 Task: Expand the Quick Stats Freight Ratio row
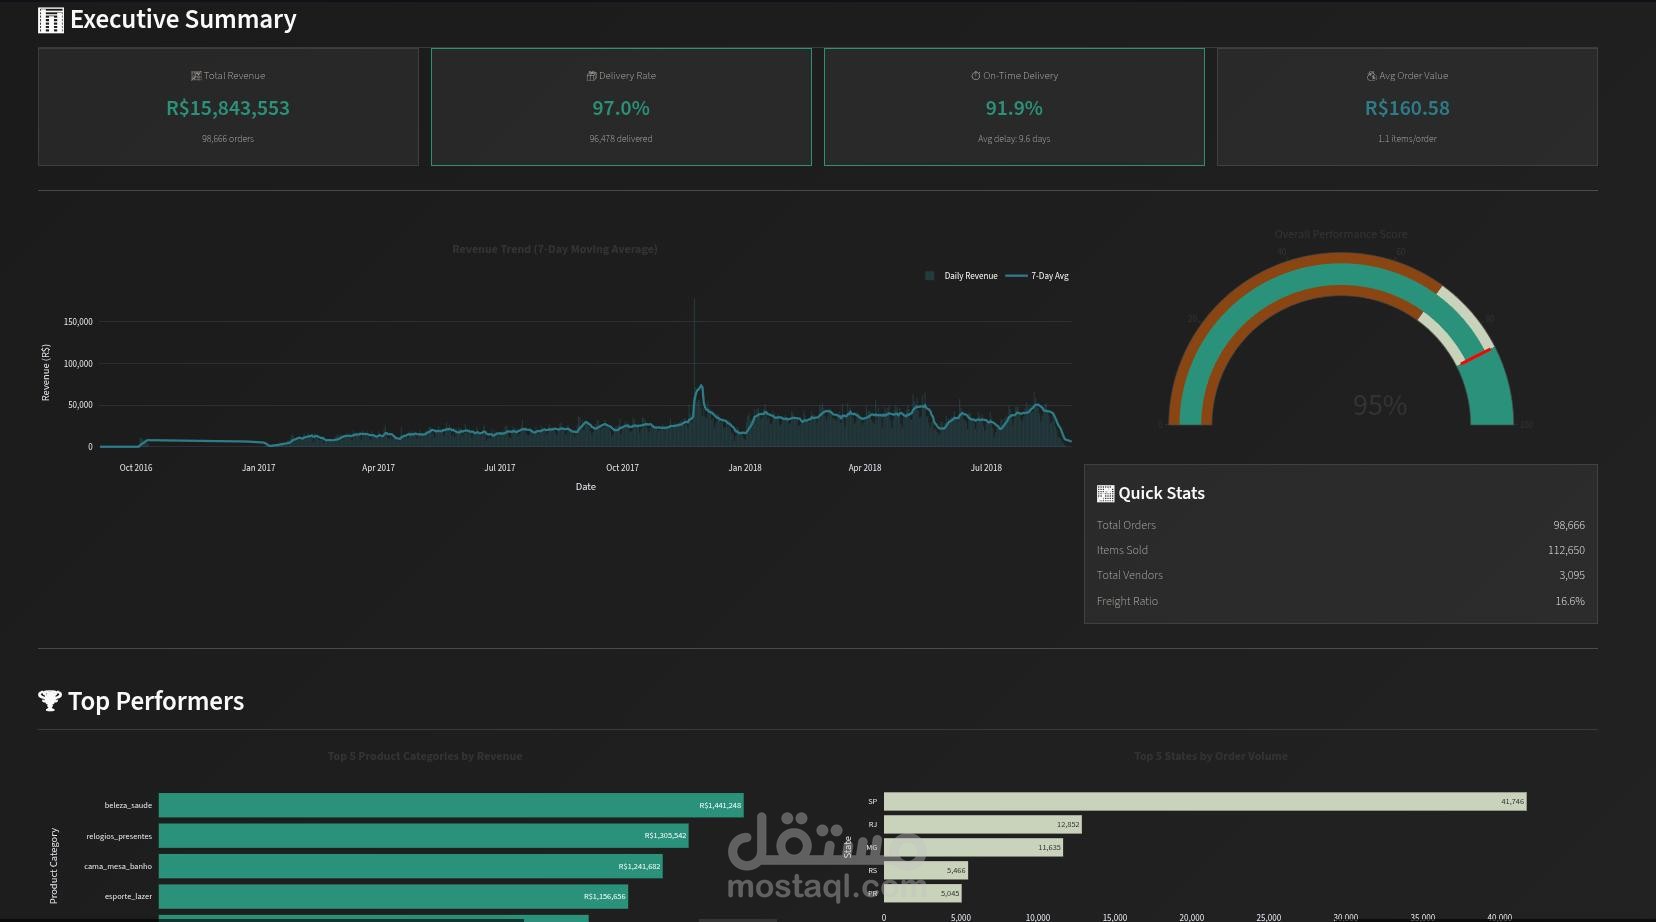pos(1340,600)
